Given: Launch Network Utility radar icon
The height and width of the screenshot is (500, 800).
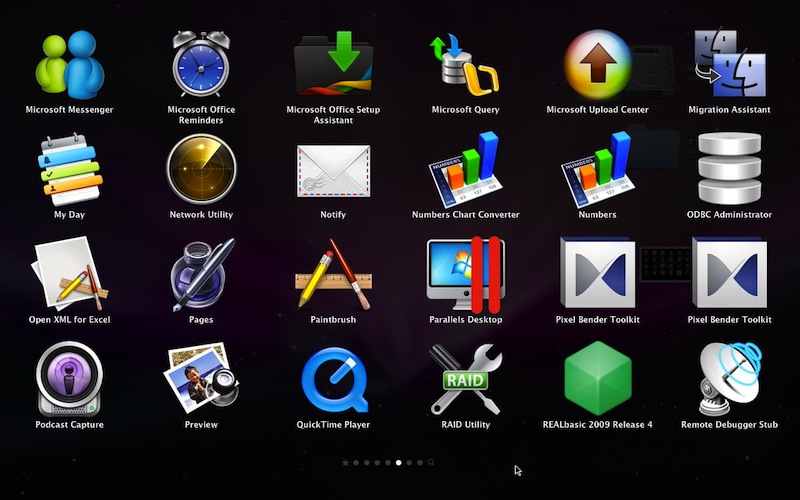Looking at the screenshot, I should tap(201, 168).
